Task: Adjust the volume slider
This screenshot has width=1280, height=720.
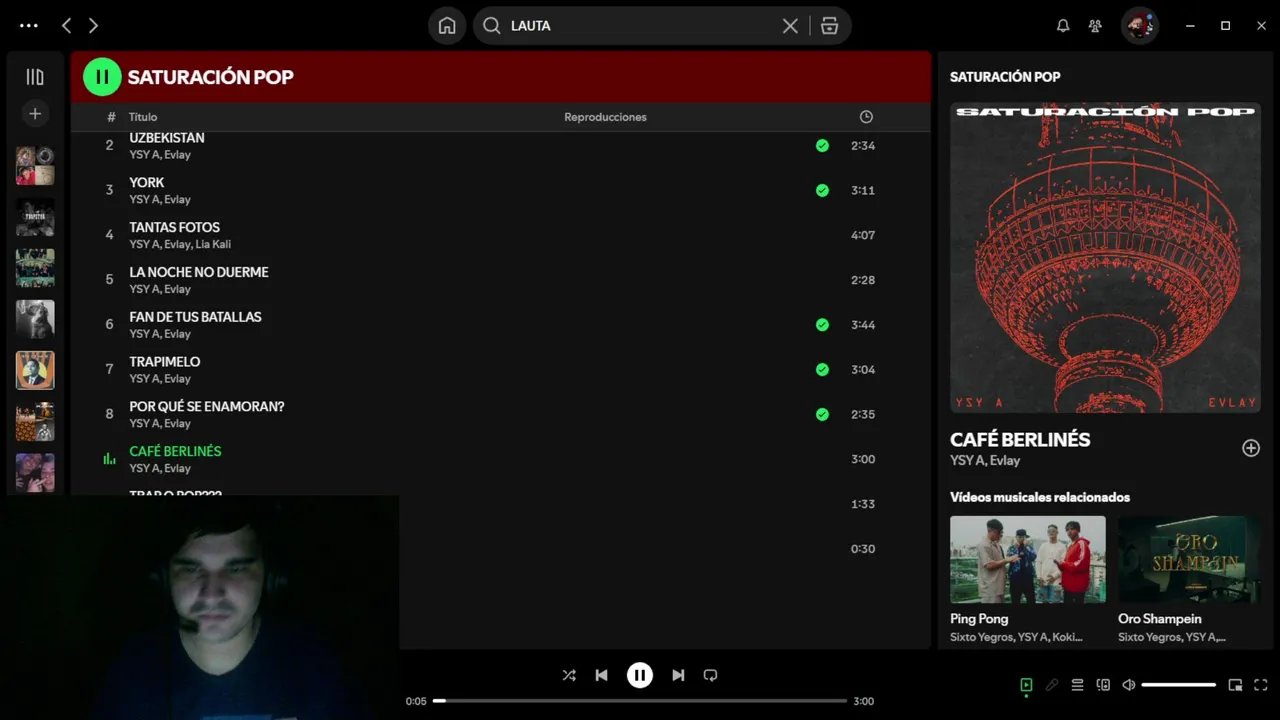Action: (x=1179, y=685)
